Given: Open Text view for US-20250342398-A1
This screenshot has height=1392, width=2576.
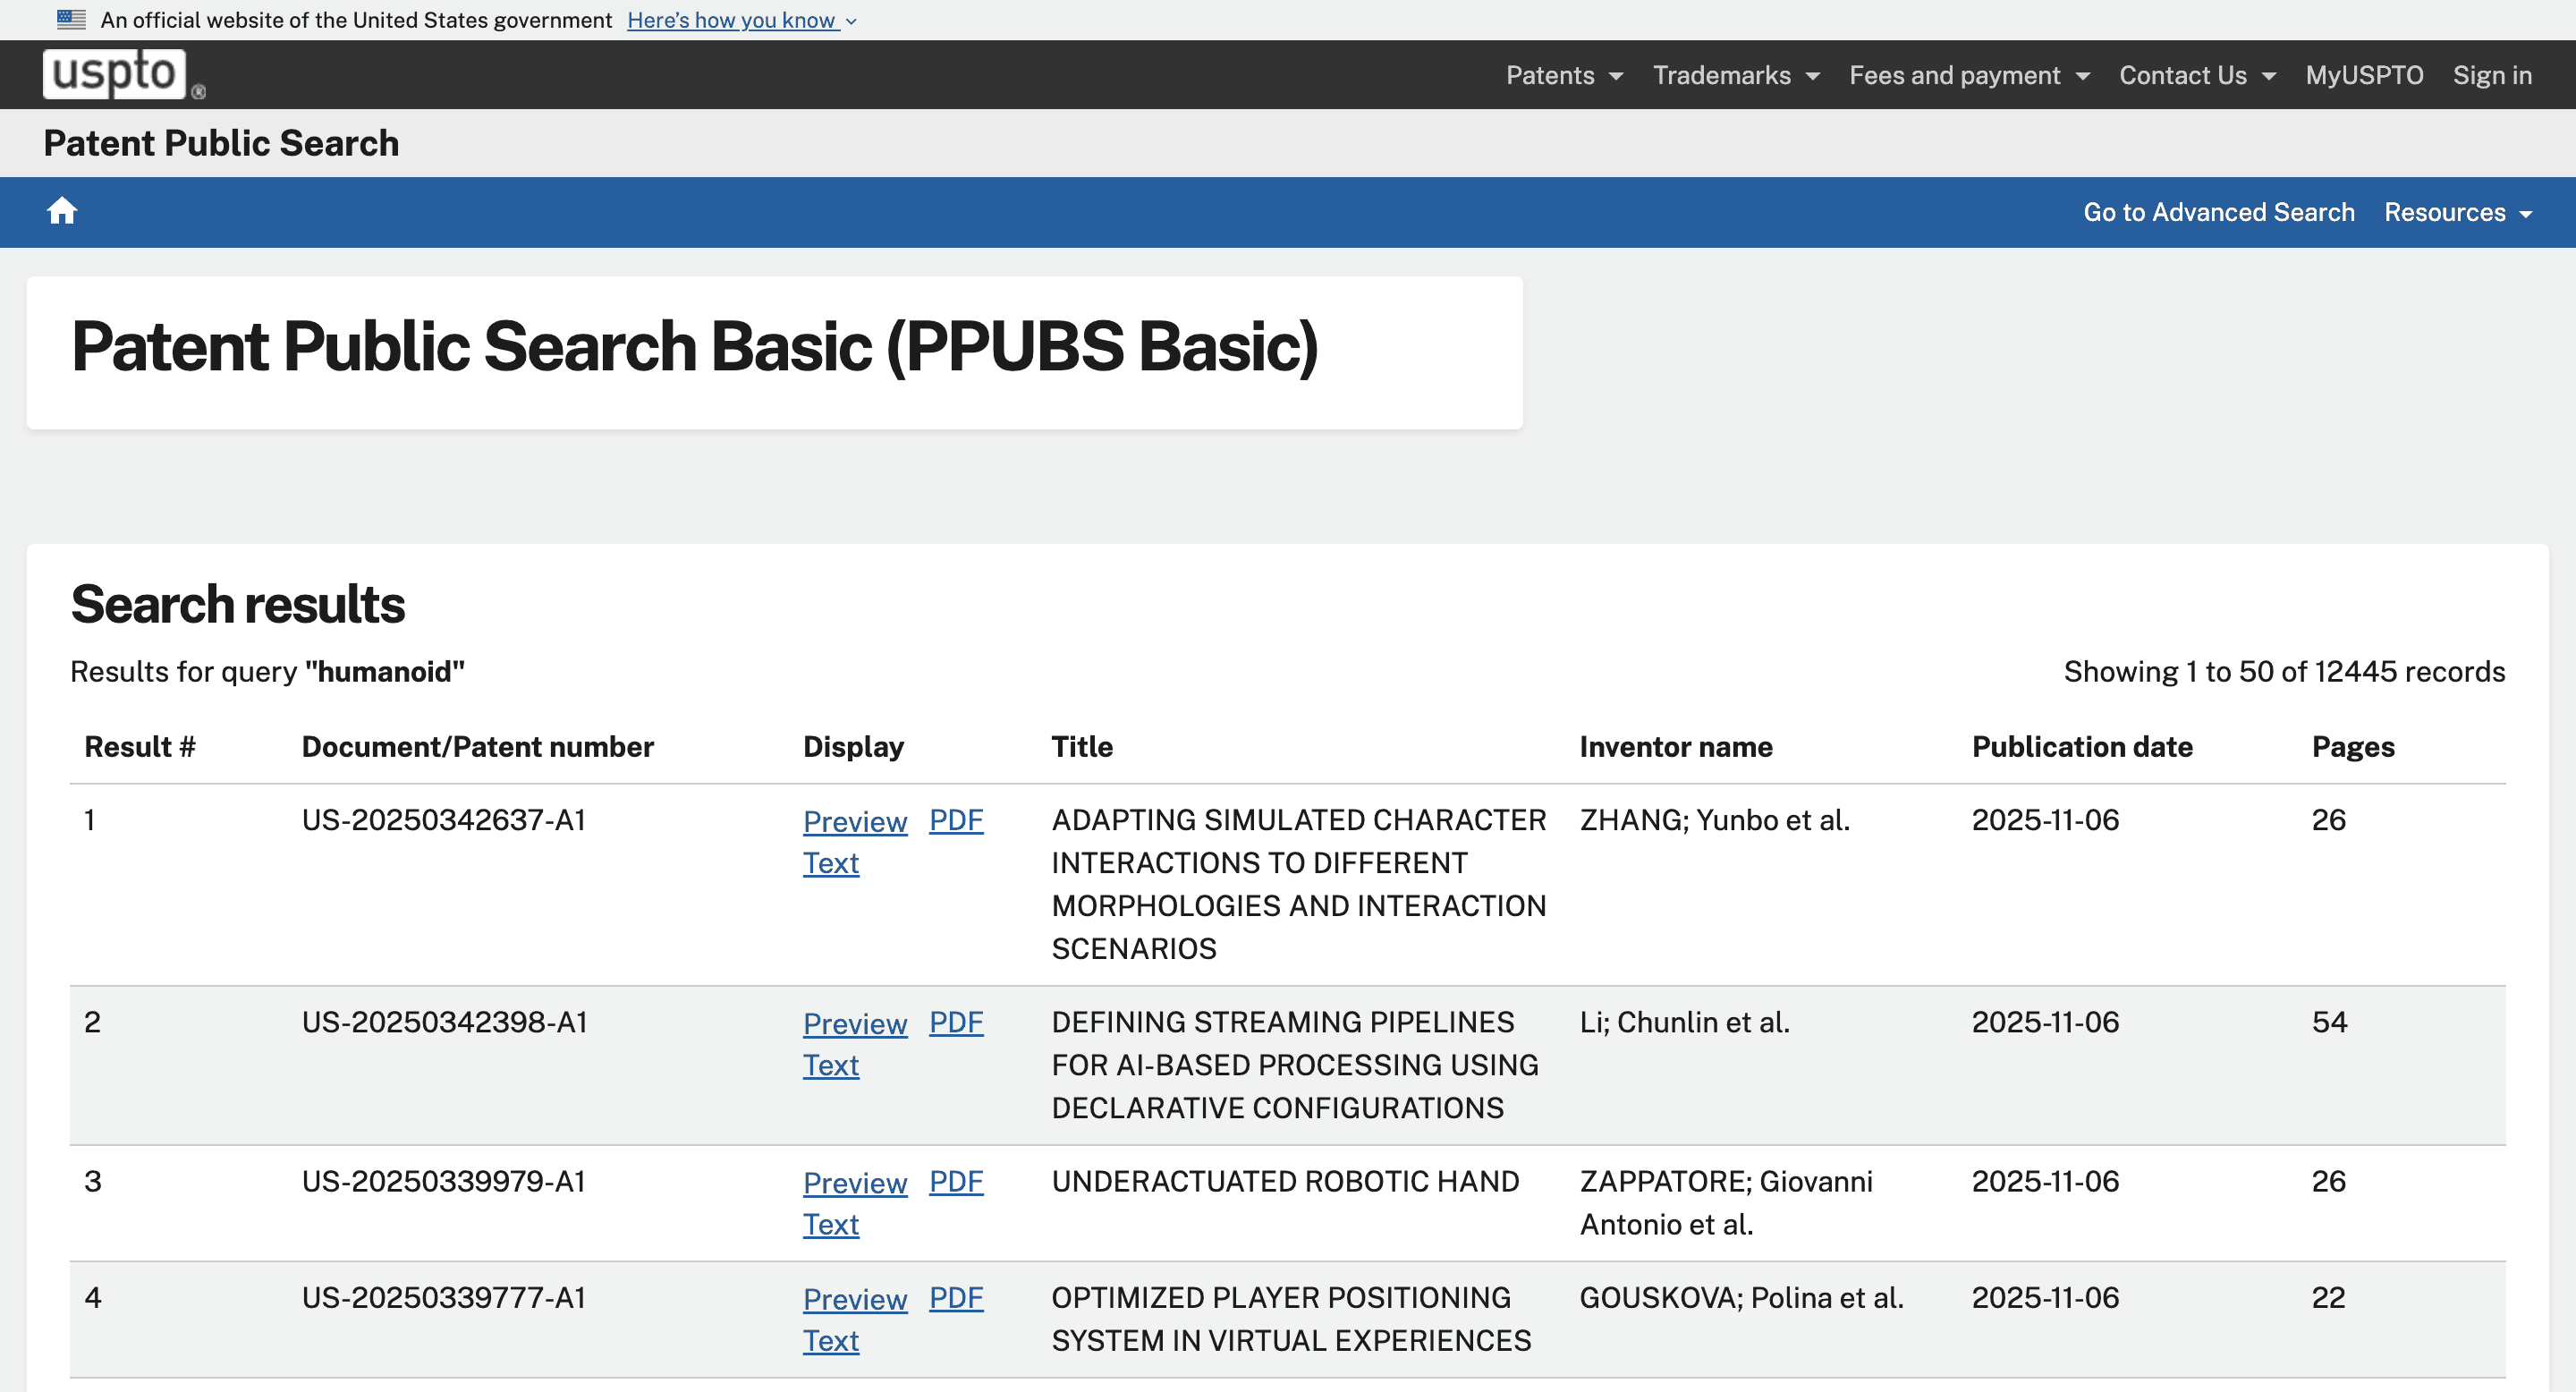Looking at the screenshot, I should [x=830, y=1065].
